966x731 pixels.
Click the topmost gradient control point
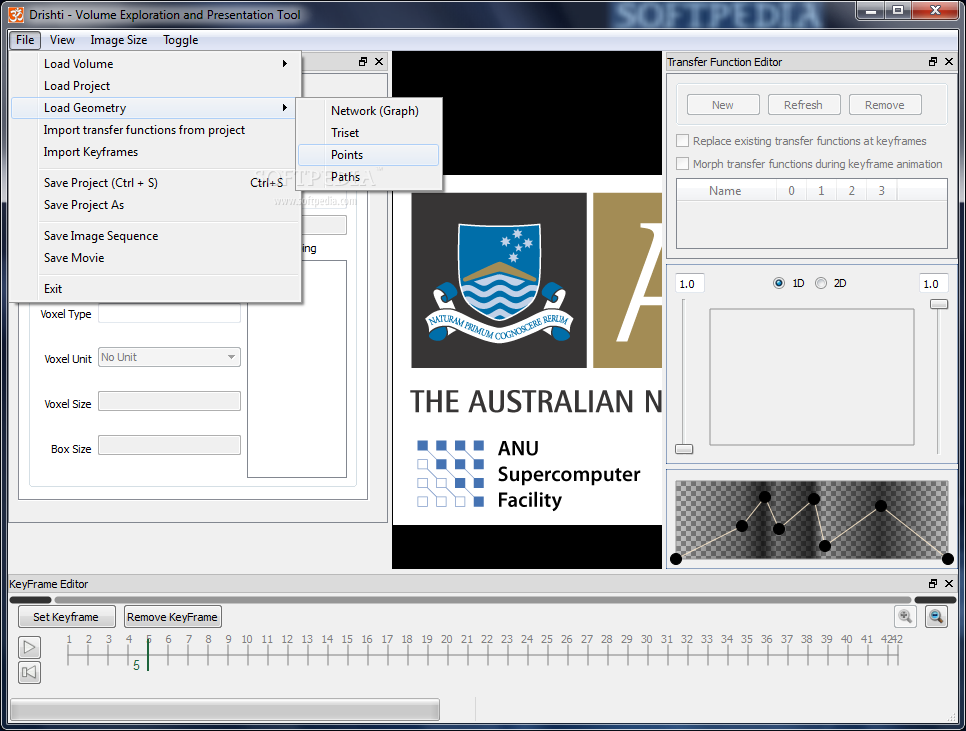(x=765, y=496)
